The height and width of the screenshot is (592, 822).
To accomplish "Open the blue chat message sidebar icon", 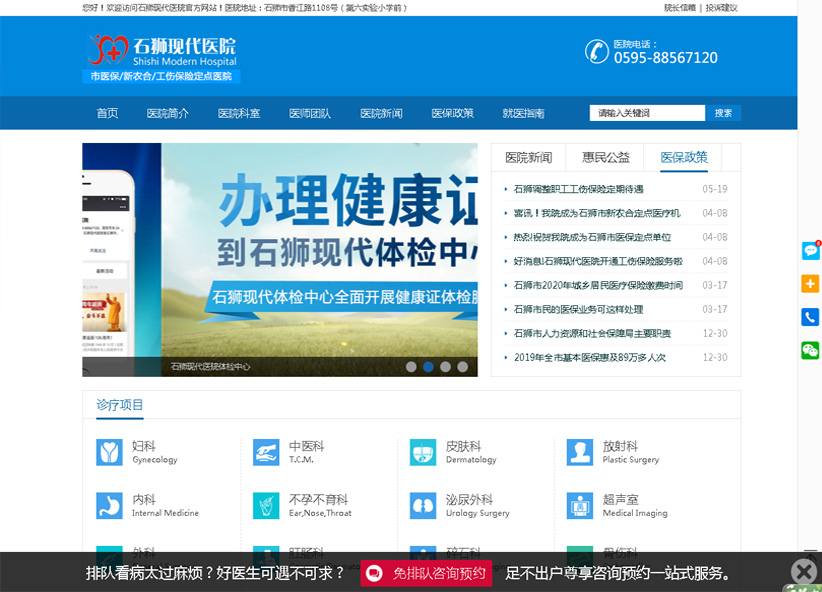I will coord(810,251).
